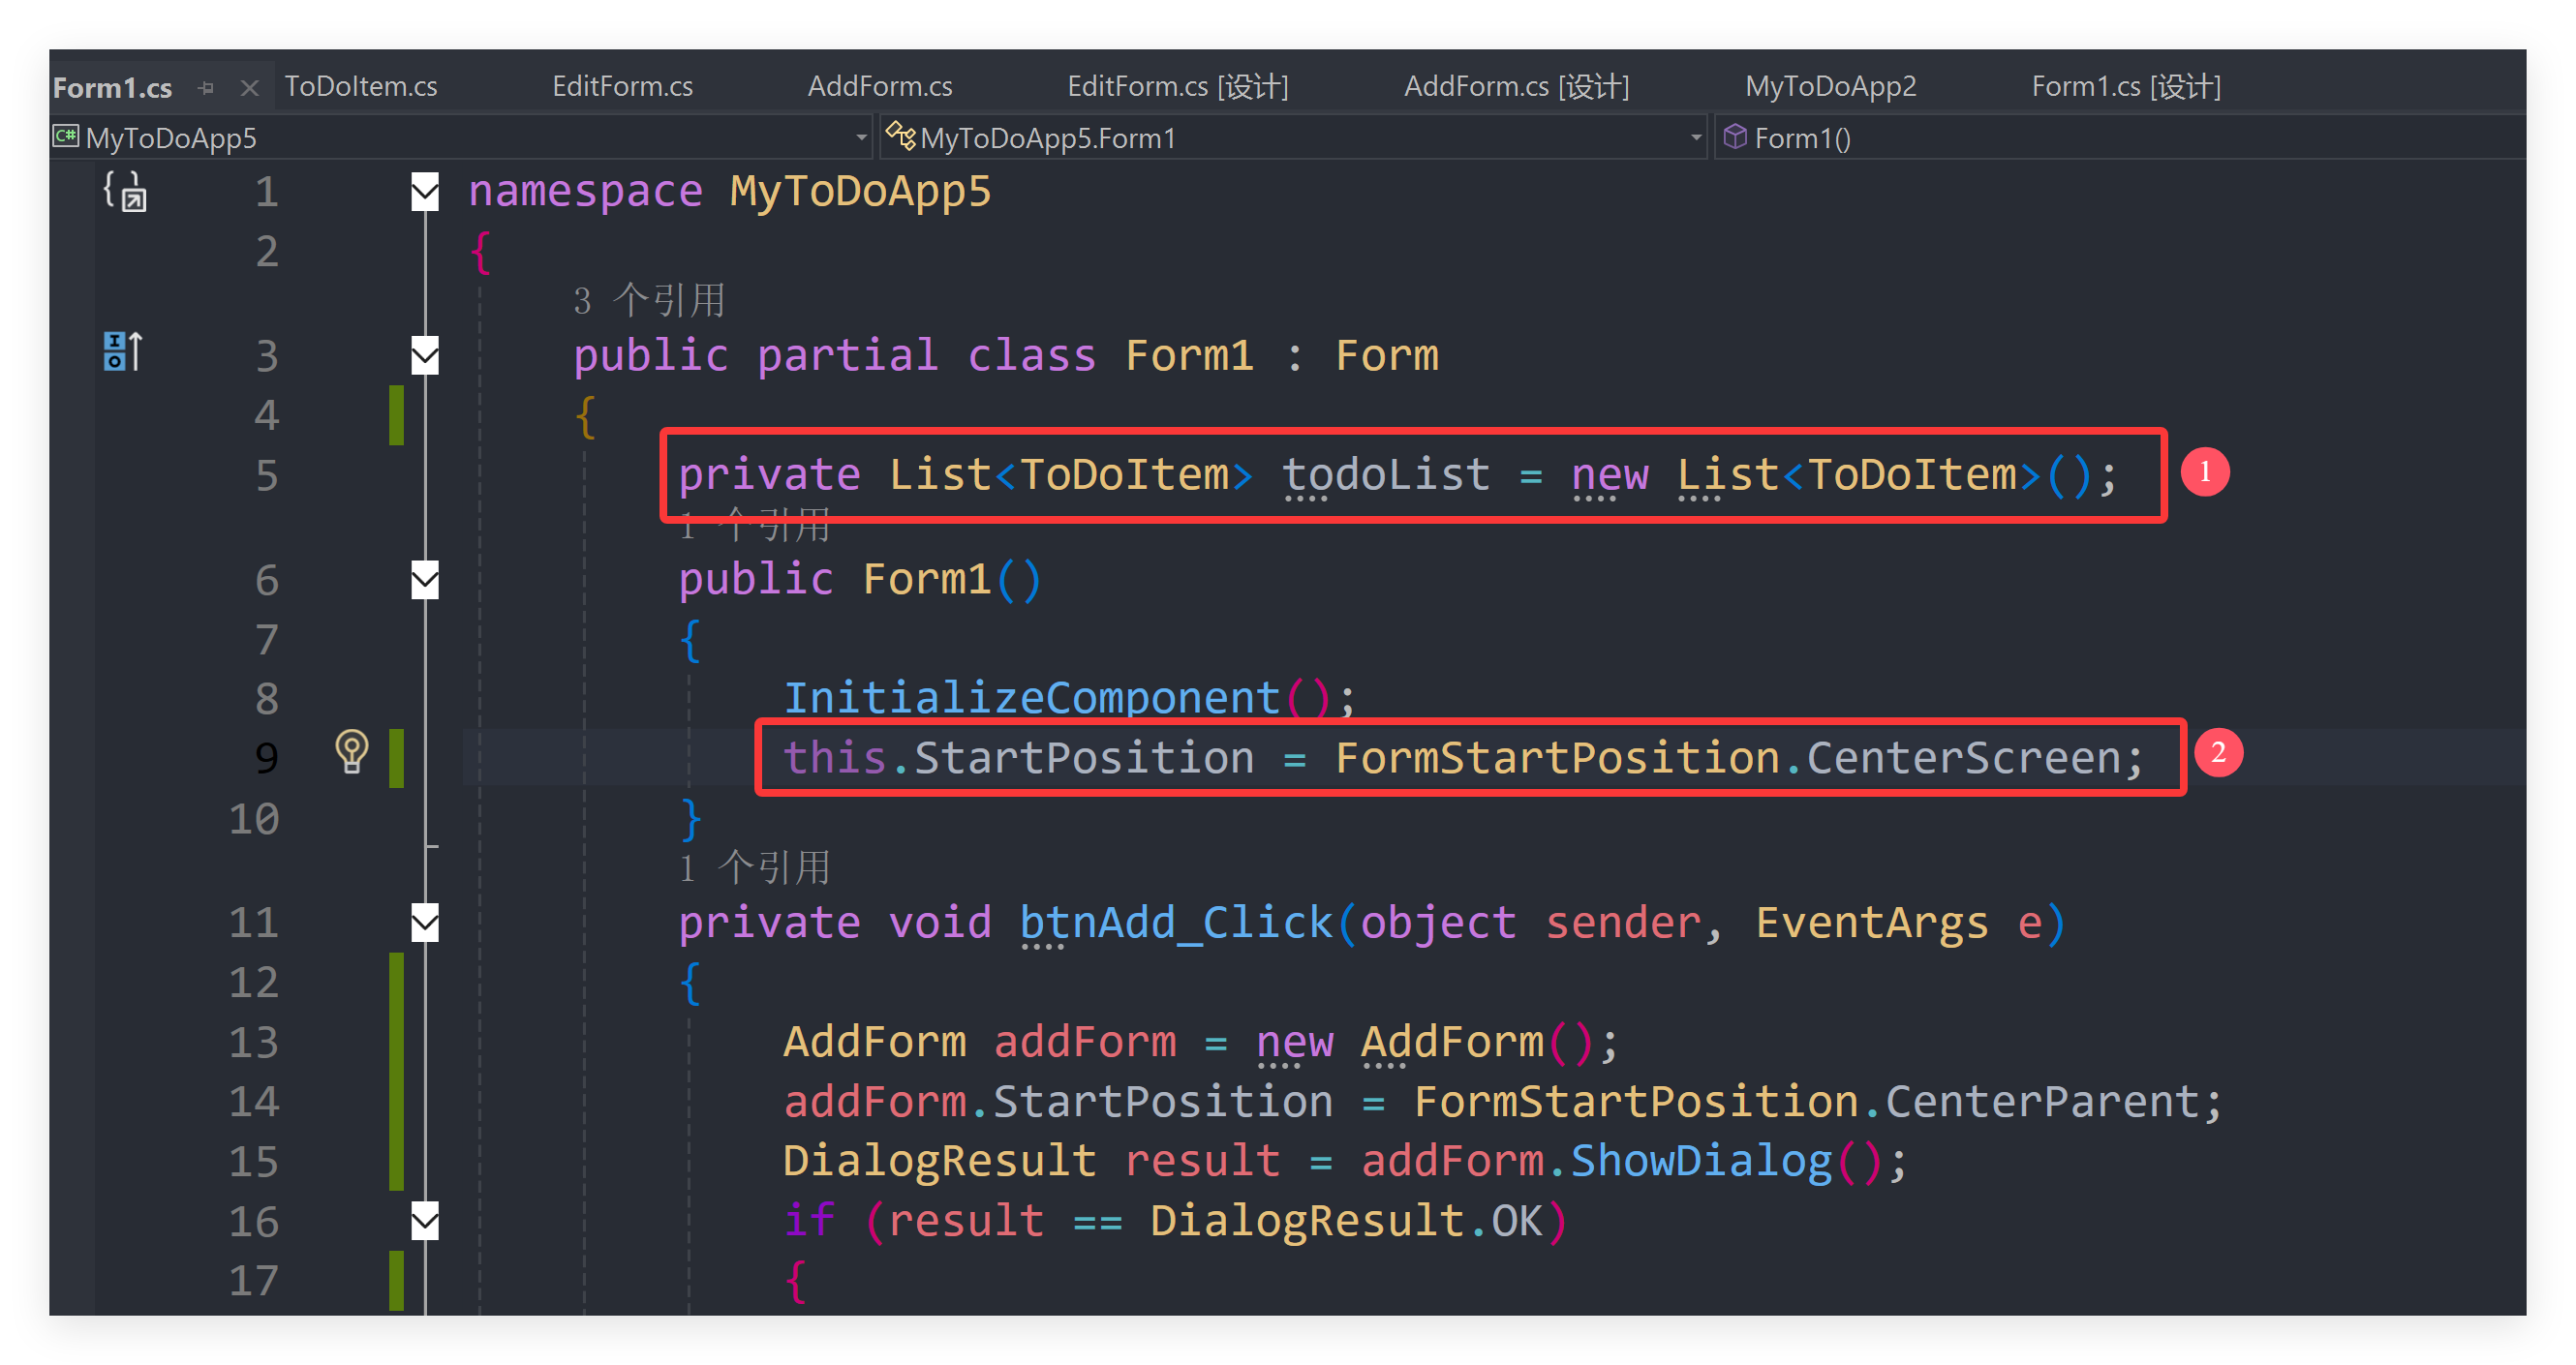Collapse the Form1 class at line 3
Viewport: 2576px width, 1365px height.
tap(425, 355)
